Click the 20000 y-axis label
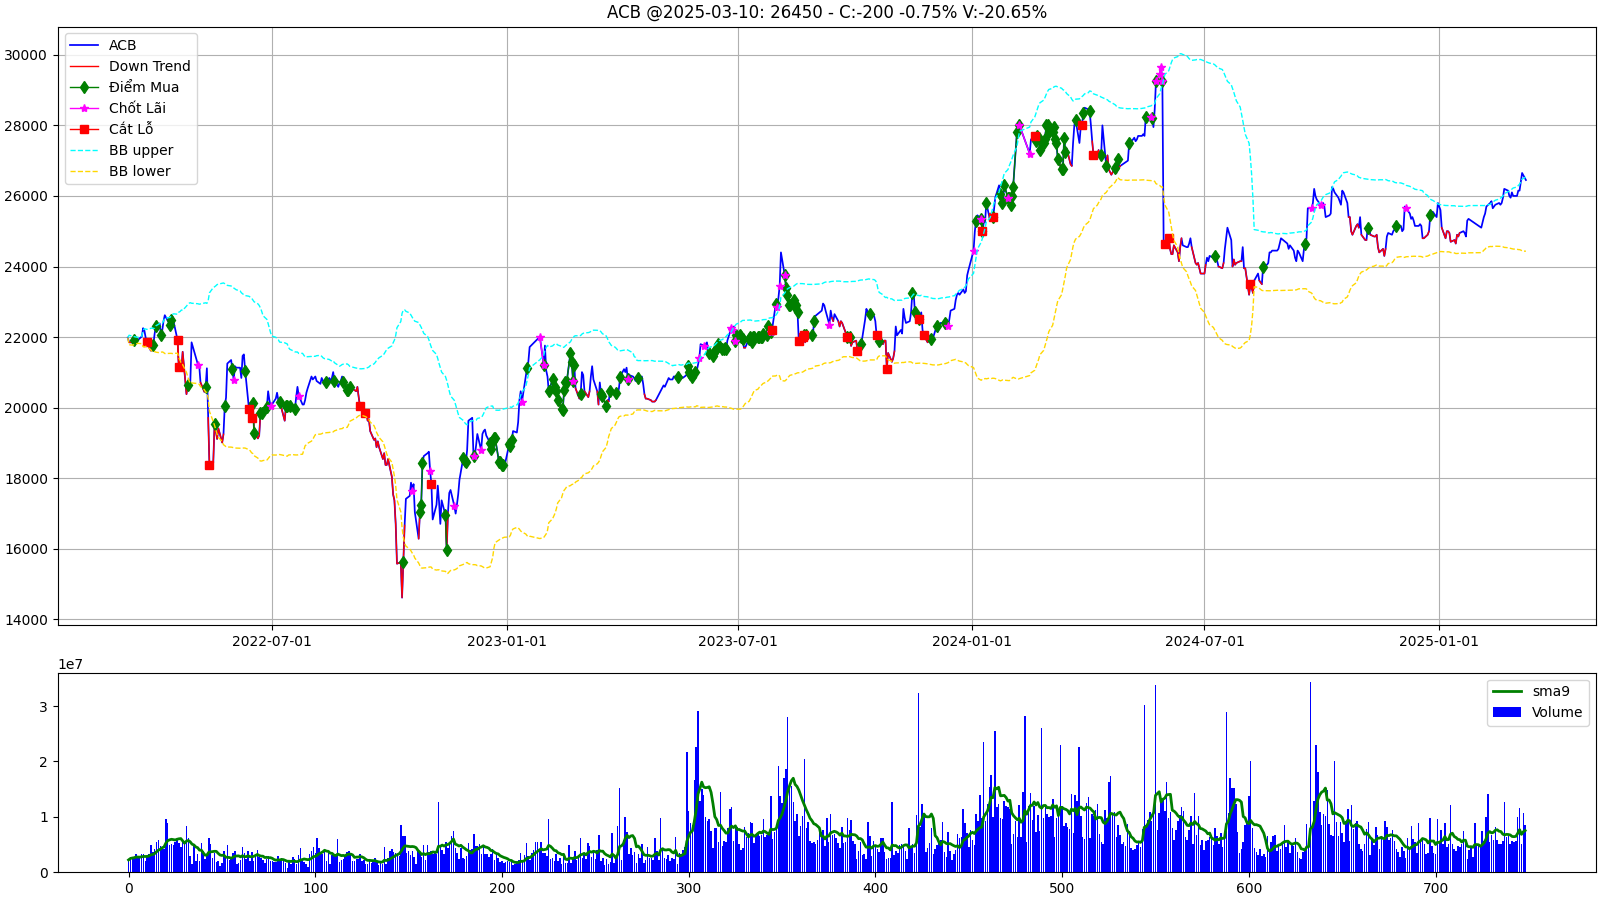This screenshot has height=900, width=1600. pos(26,408)
